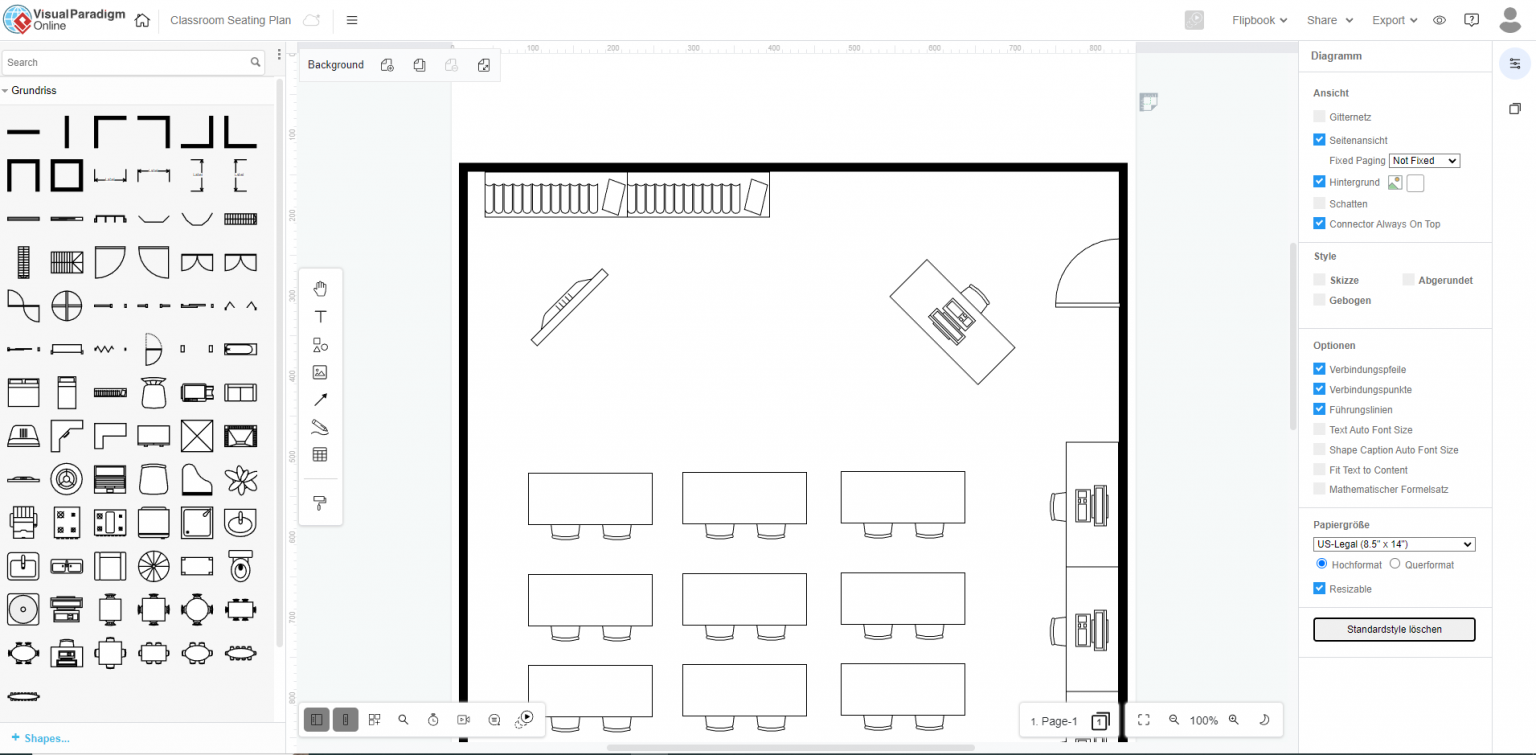1536x755 pixels.
Task: Open the Share menu
Action: click(x=1329, y=20)
